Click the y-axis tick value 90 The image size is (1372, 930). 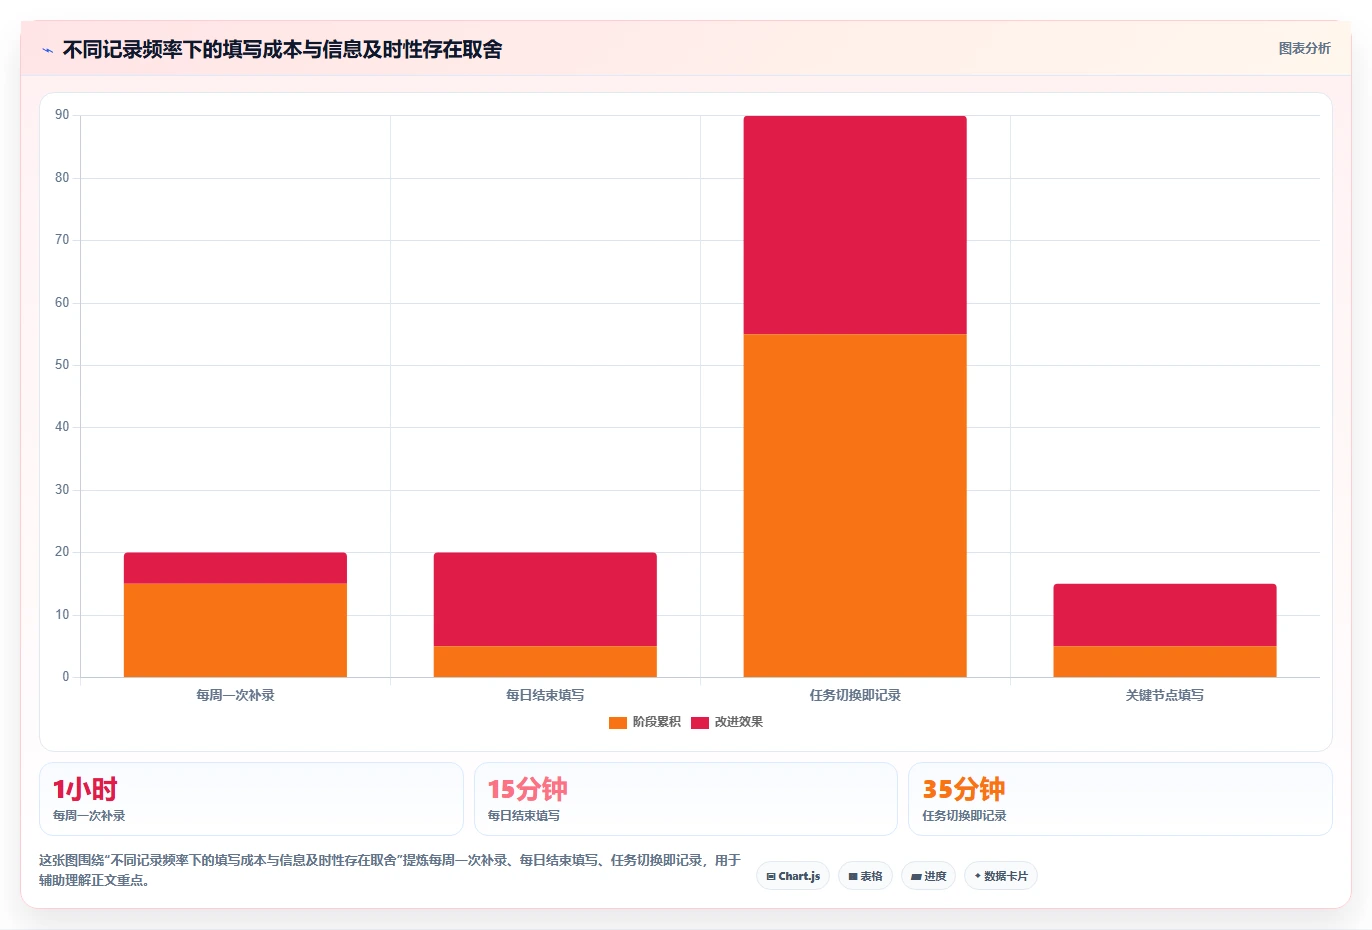coord(62,115)
